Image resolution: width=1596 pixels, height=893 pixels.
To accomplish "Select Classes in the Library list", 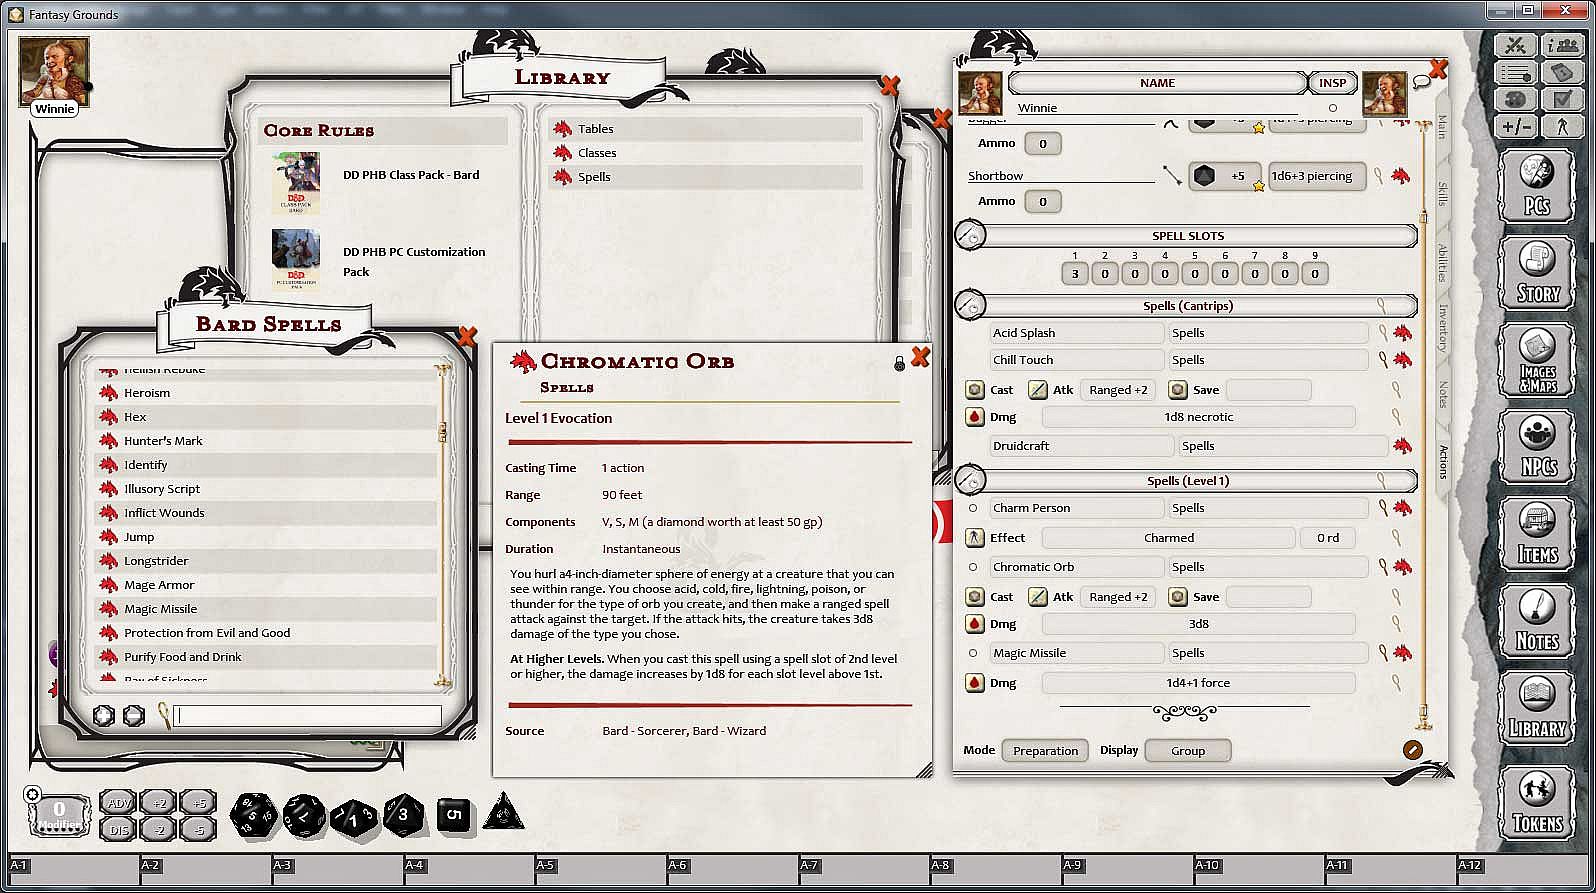I will (x=597, y=153).
